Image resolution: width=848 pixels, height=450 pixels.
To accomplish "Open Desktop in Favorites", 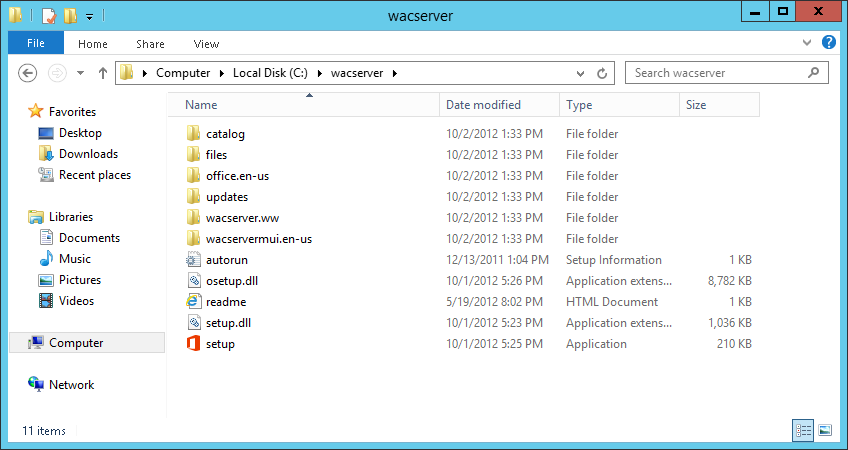I will 80,133.
